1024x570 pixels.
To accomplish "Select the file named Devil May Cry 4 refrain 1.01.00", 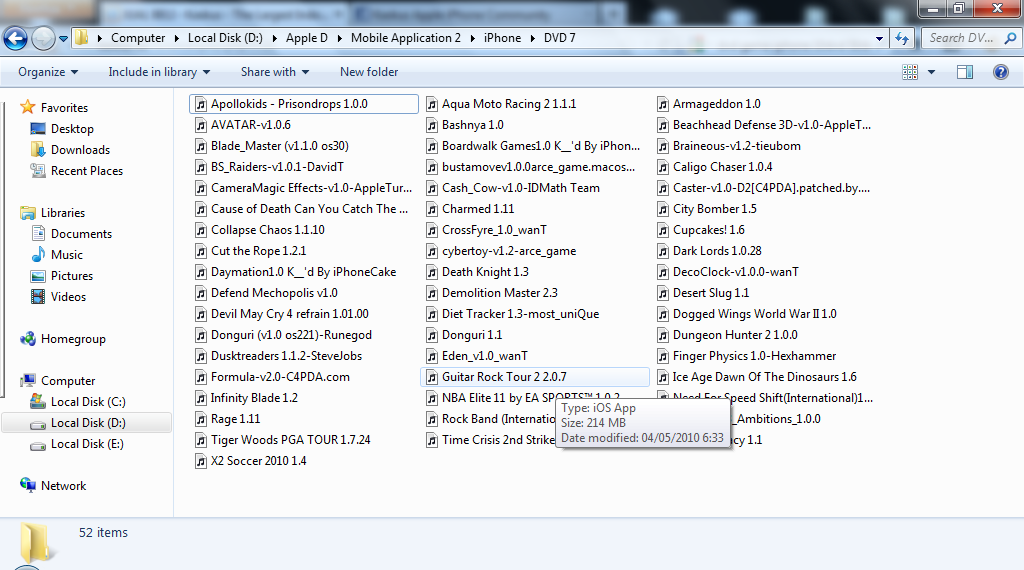I will click(290, 314).
